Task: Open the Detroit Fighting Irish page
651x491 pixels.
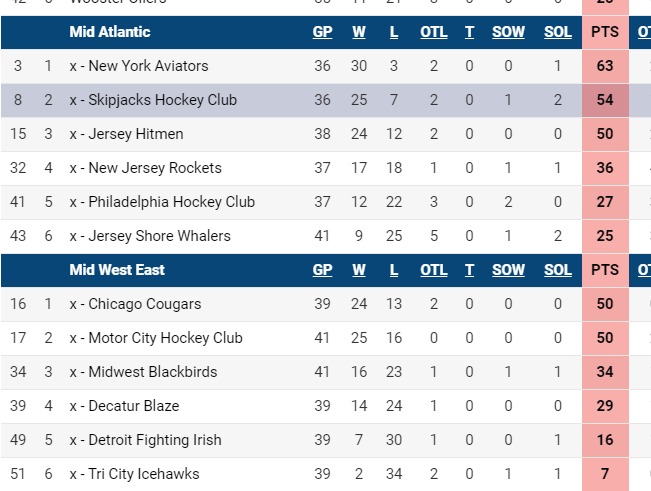Action: [154, 440]
